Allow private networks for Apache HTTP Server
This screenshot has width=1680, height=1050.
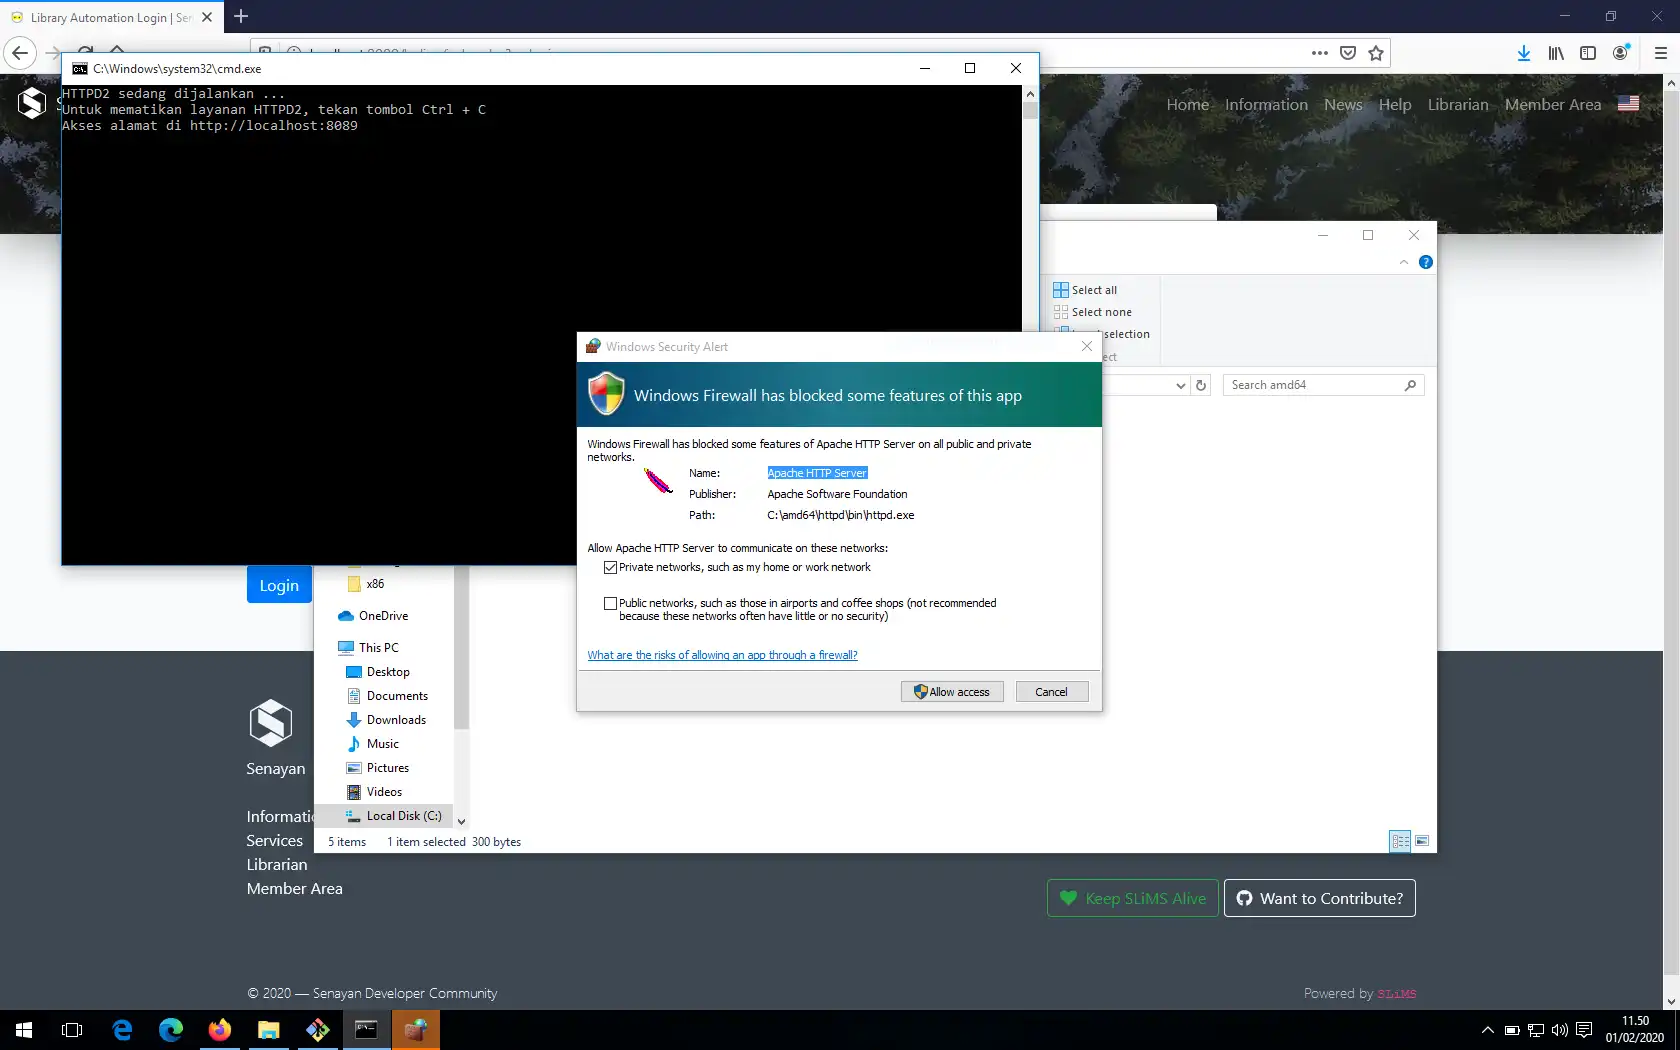610,567
